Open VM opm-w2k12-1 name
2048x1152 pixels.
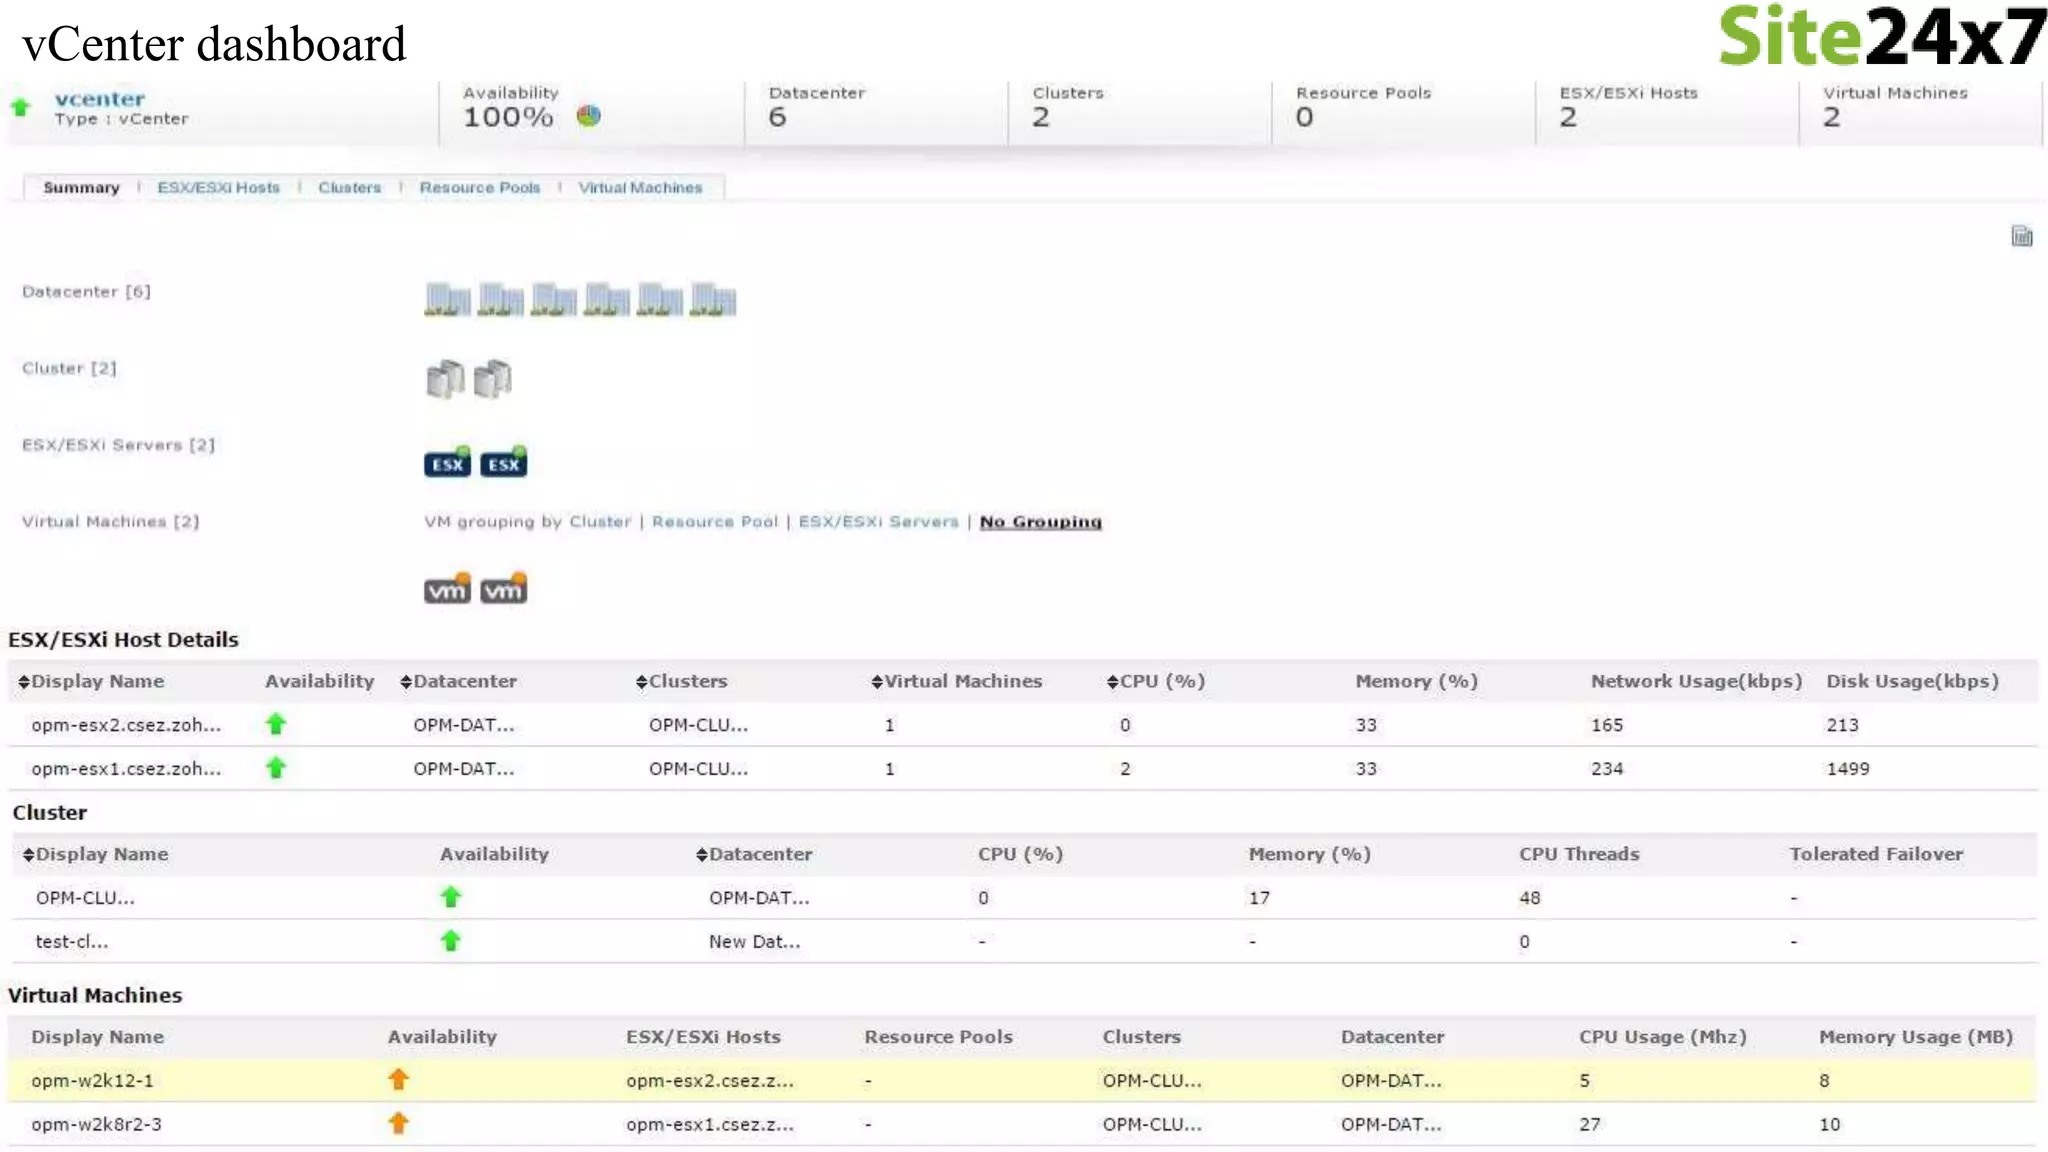tap(92, 1081)
